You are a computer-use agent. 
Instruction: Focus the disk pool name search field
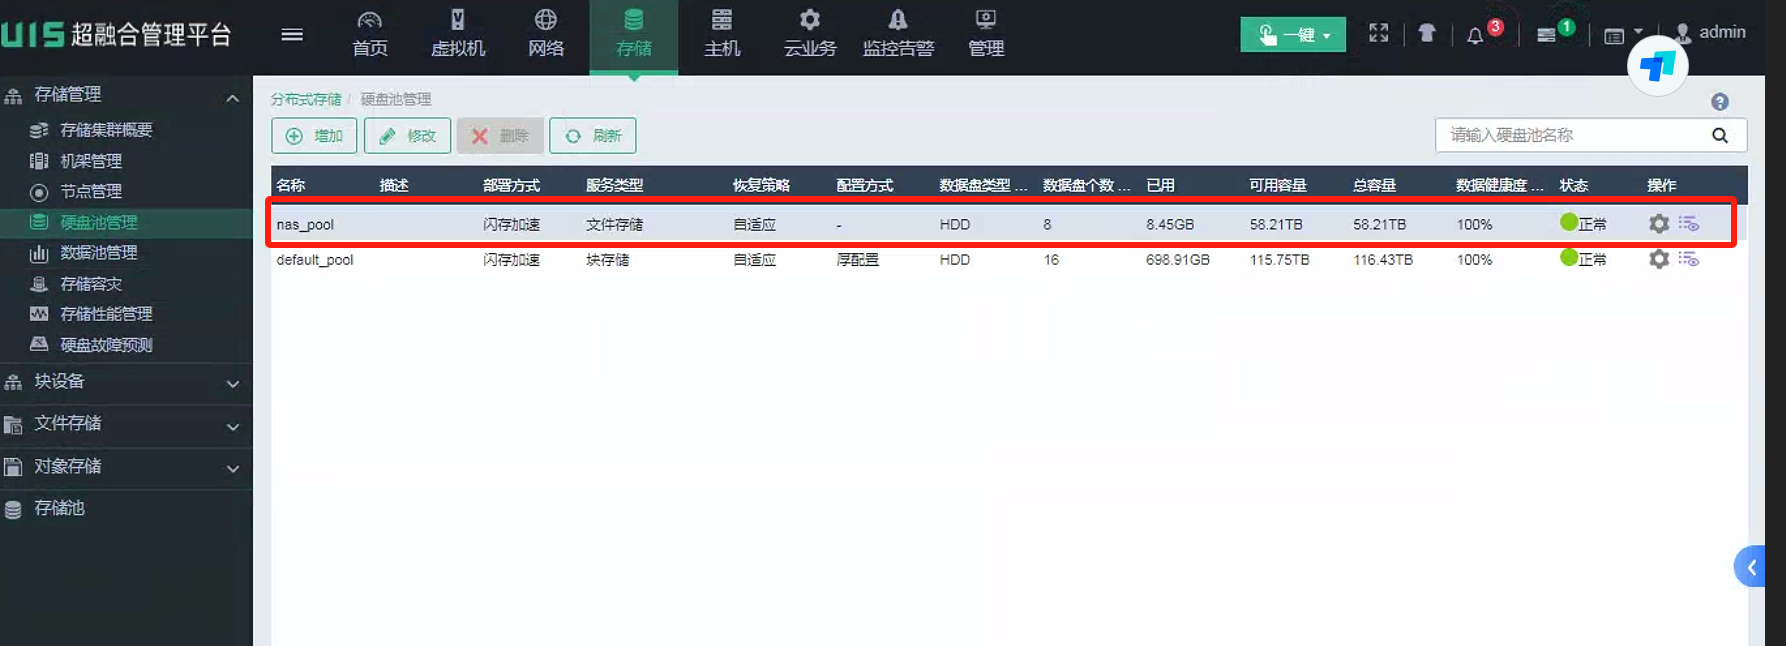coord(1570,135)
